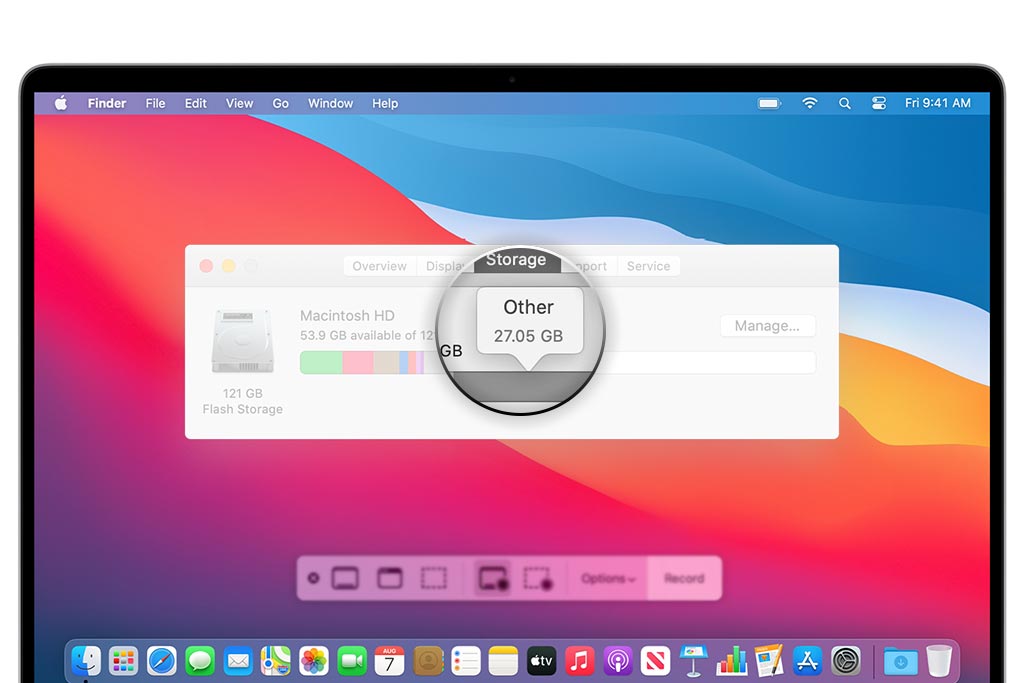1024x683 pixels.
Task: Open Music from the Dock
Action: 579,661
